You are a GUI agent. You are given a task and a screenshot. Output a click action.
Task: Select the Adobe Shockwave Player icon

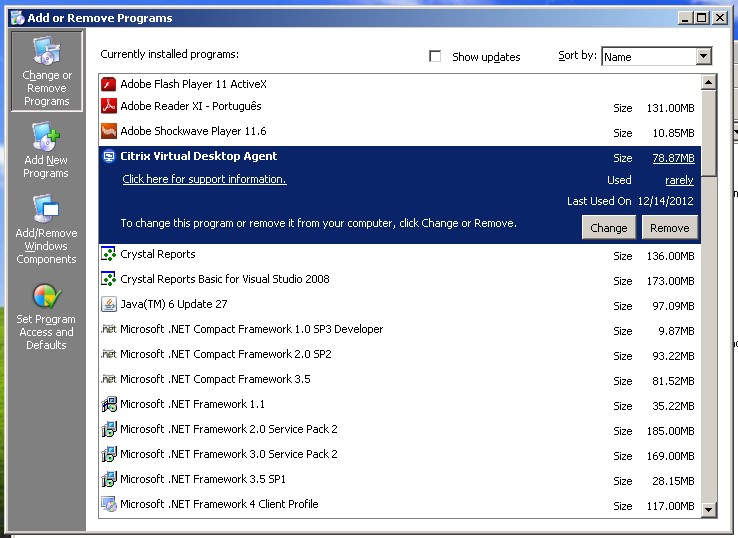[x=109, y=131]
